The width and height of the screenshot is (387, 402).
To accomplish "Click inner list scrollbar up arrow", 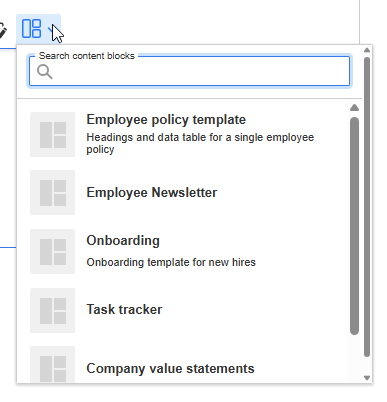I will click(354, 107).
